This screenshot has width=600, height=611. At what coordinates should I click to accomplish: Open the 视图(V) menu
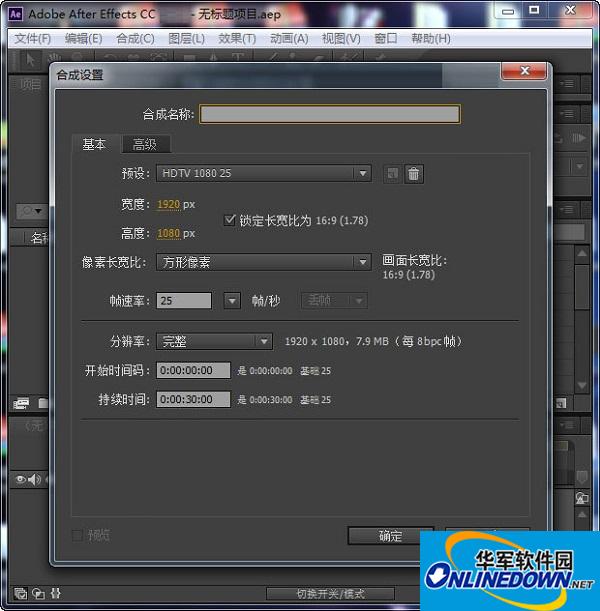341,39
